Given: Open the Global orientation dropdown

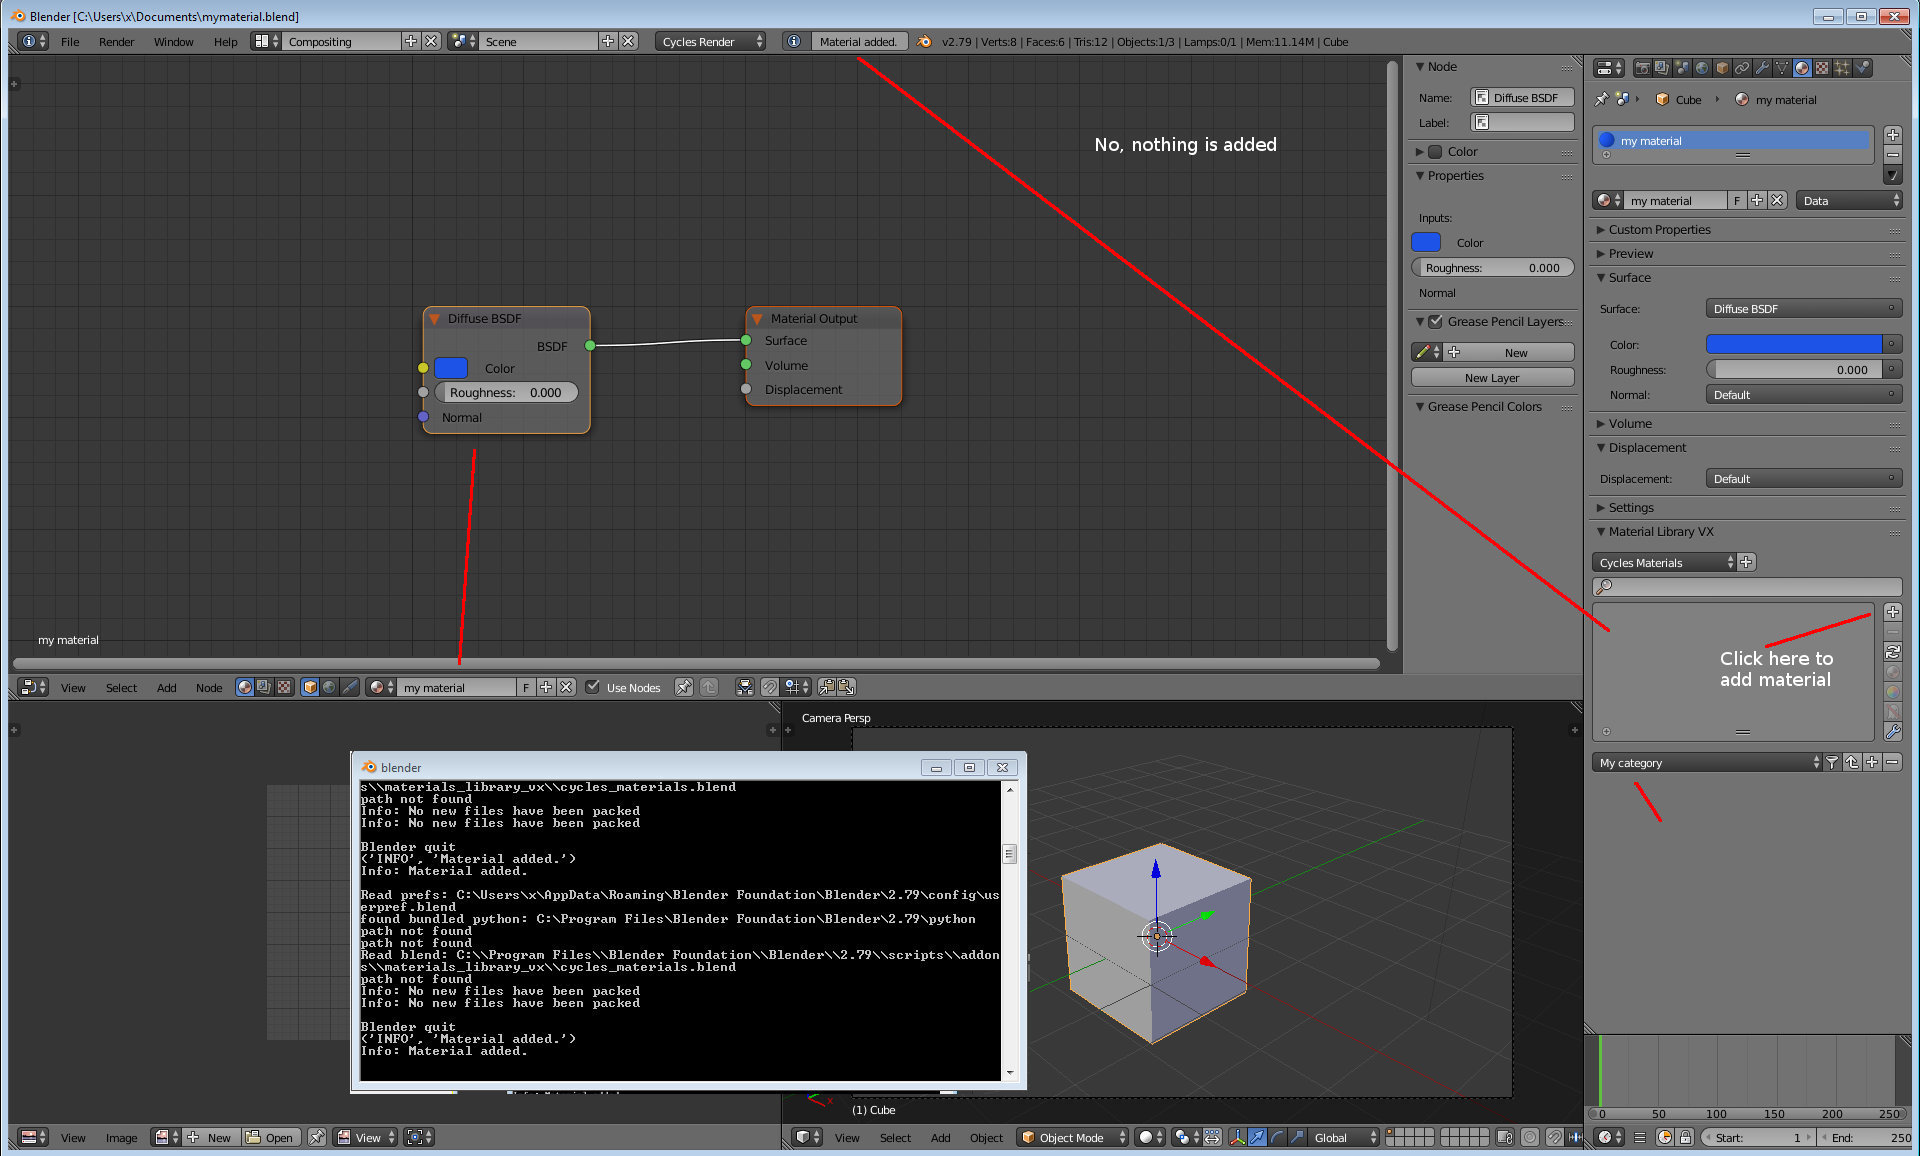Looking at the screenshot, I should (1344, 1137).
